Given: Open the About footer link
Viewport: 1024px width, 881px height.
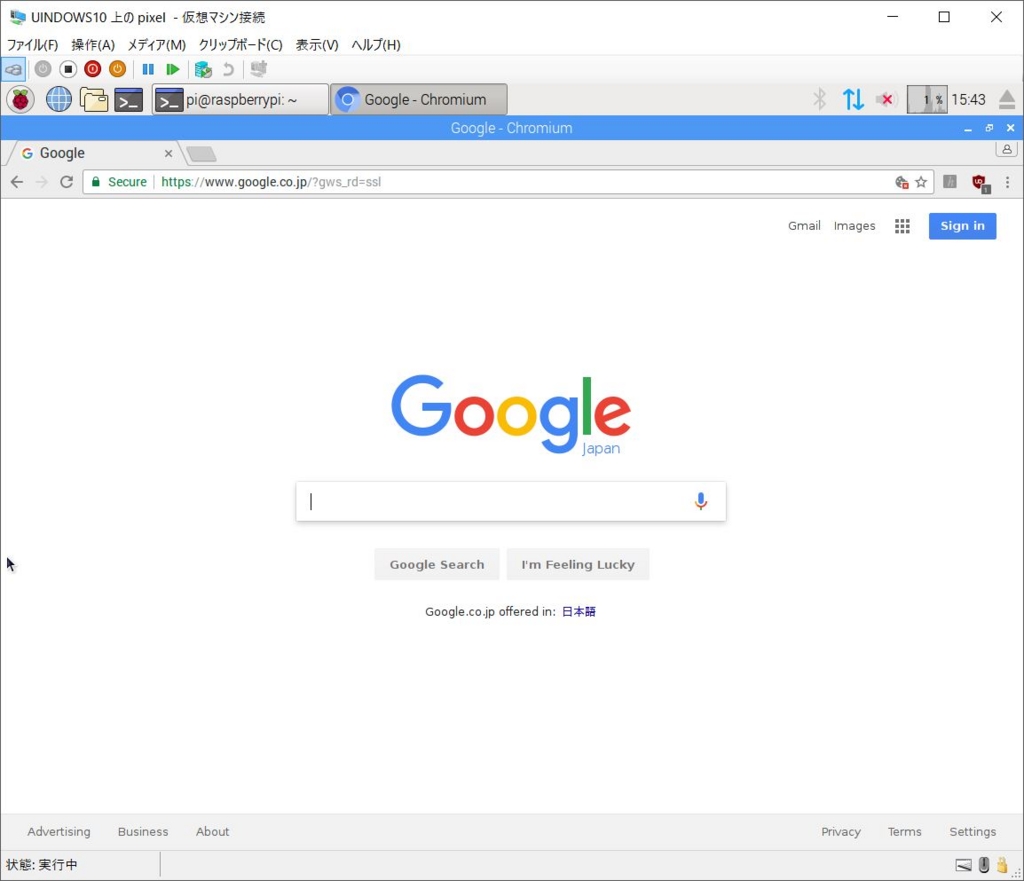Looking at the screenshot, I should (212, 832).
